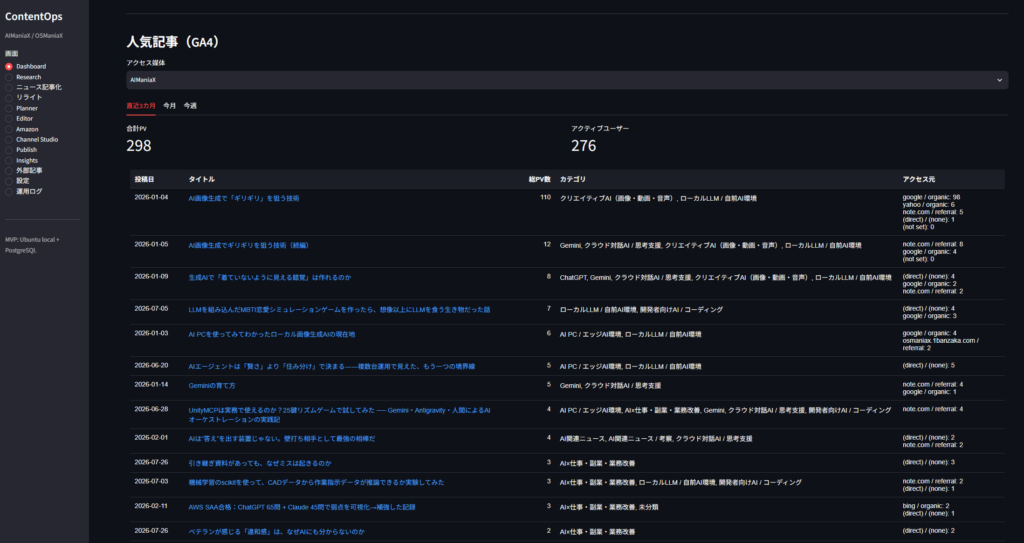Image resolution: width=1024 pixels, height=543 pixels.
Task: Click the date cell 2026-01-05
Action: (x=151, y=244)
